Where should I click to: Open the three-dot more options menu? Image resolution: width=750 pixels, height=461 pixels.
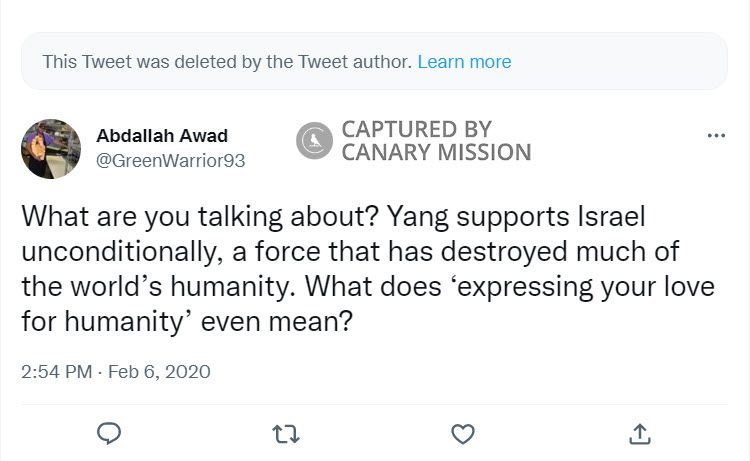click(715, 136)
